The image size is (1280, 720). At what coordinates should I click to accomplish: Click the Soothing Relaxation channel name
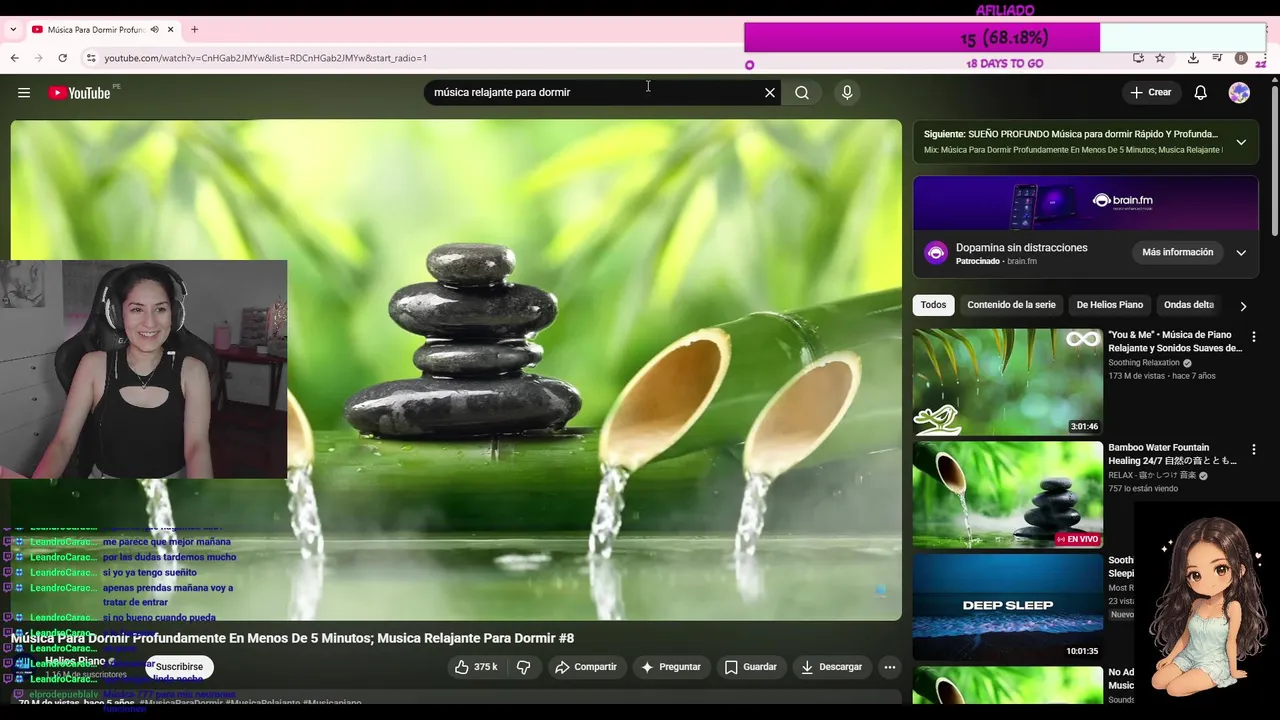pos(1143,363)
